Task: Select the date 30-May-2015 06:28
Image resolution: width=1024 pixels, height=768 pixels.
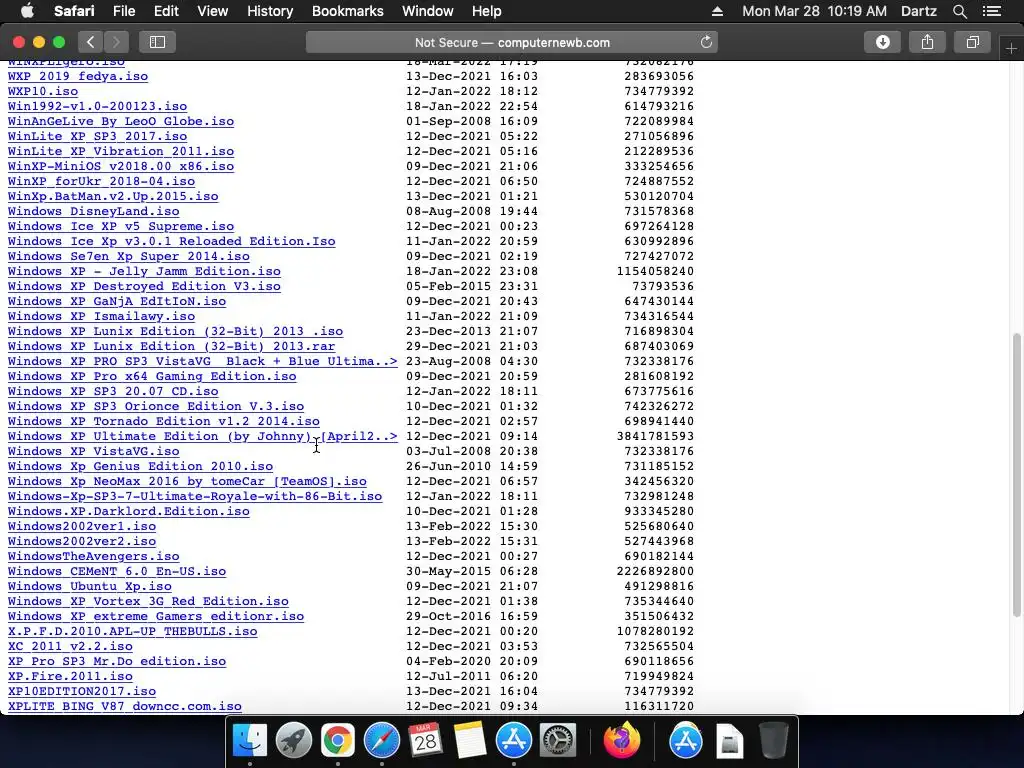Action: coord(472,572)
